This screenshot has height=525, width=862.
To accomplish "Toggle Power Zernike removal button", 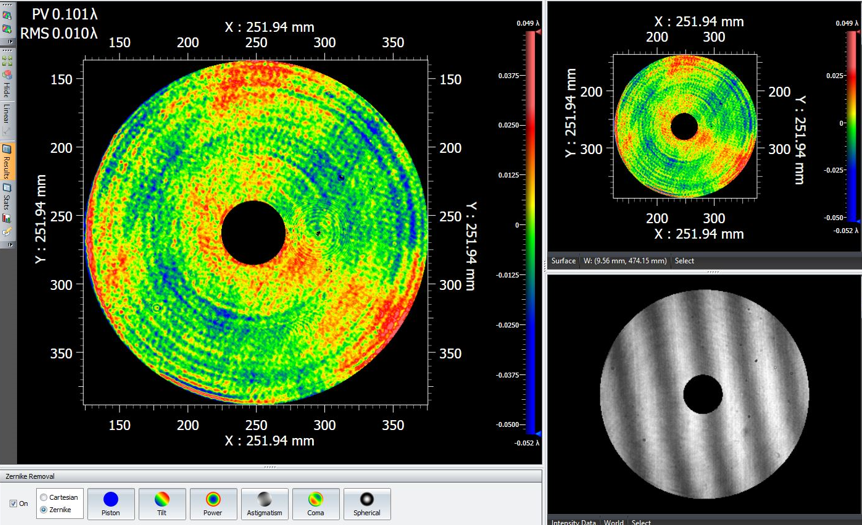I will [x=213, y=503].
